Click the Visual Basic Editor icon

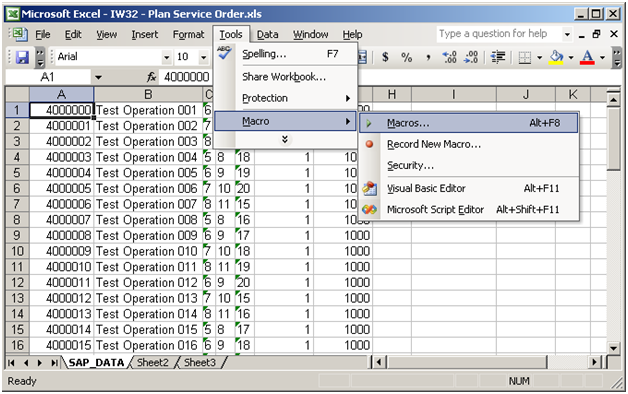(369, 188)
